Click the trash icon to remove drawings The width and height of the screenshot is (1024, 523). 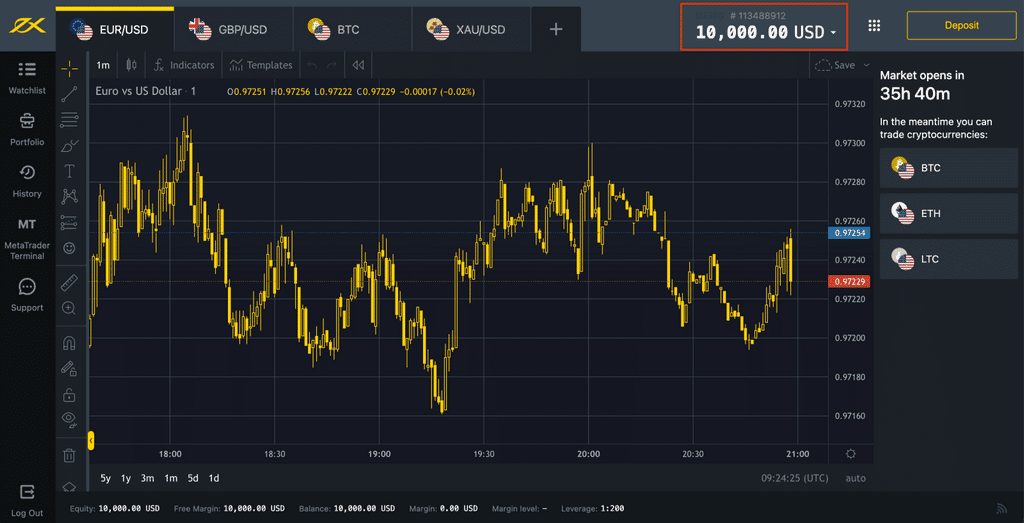[x=69, y=456]
